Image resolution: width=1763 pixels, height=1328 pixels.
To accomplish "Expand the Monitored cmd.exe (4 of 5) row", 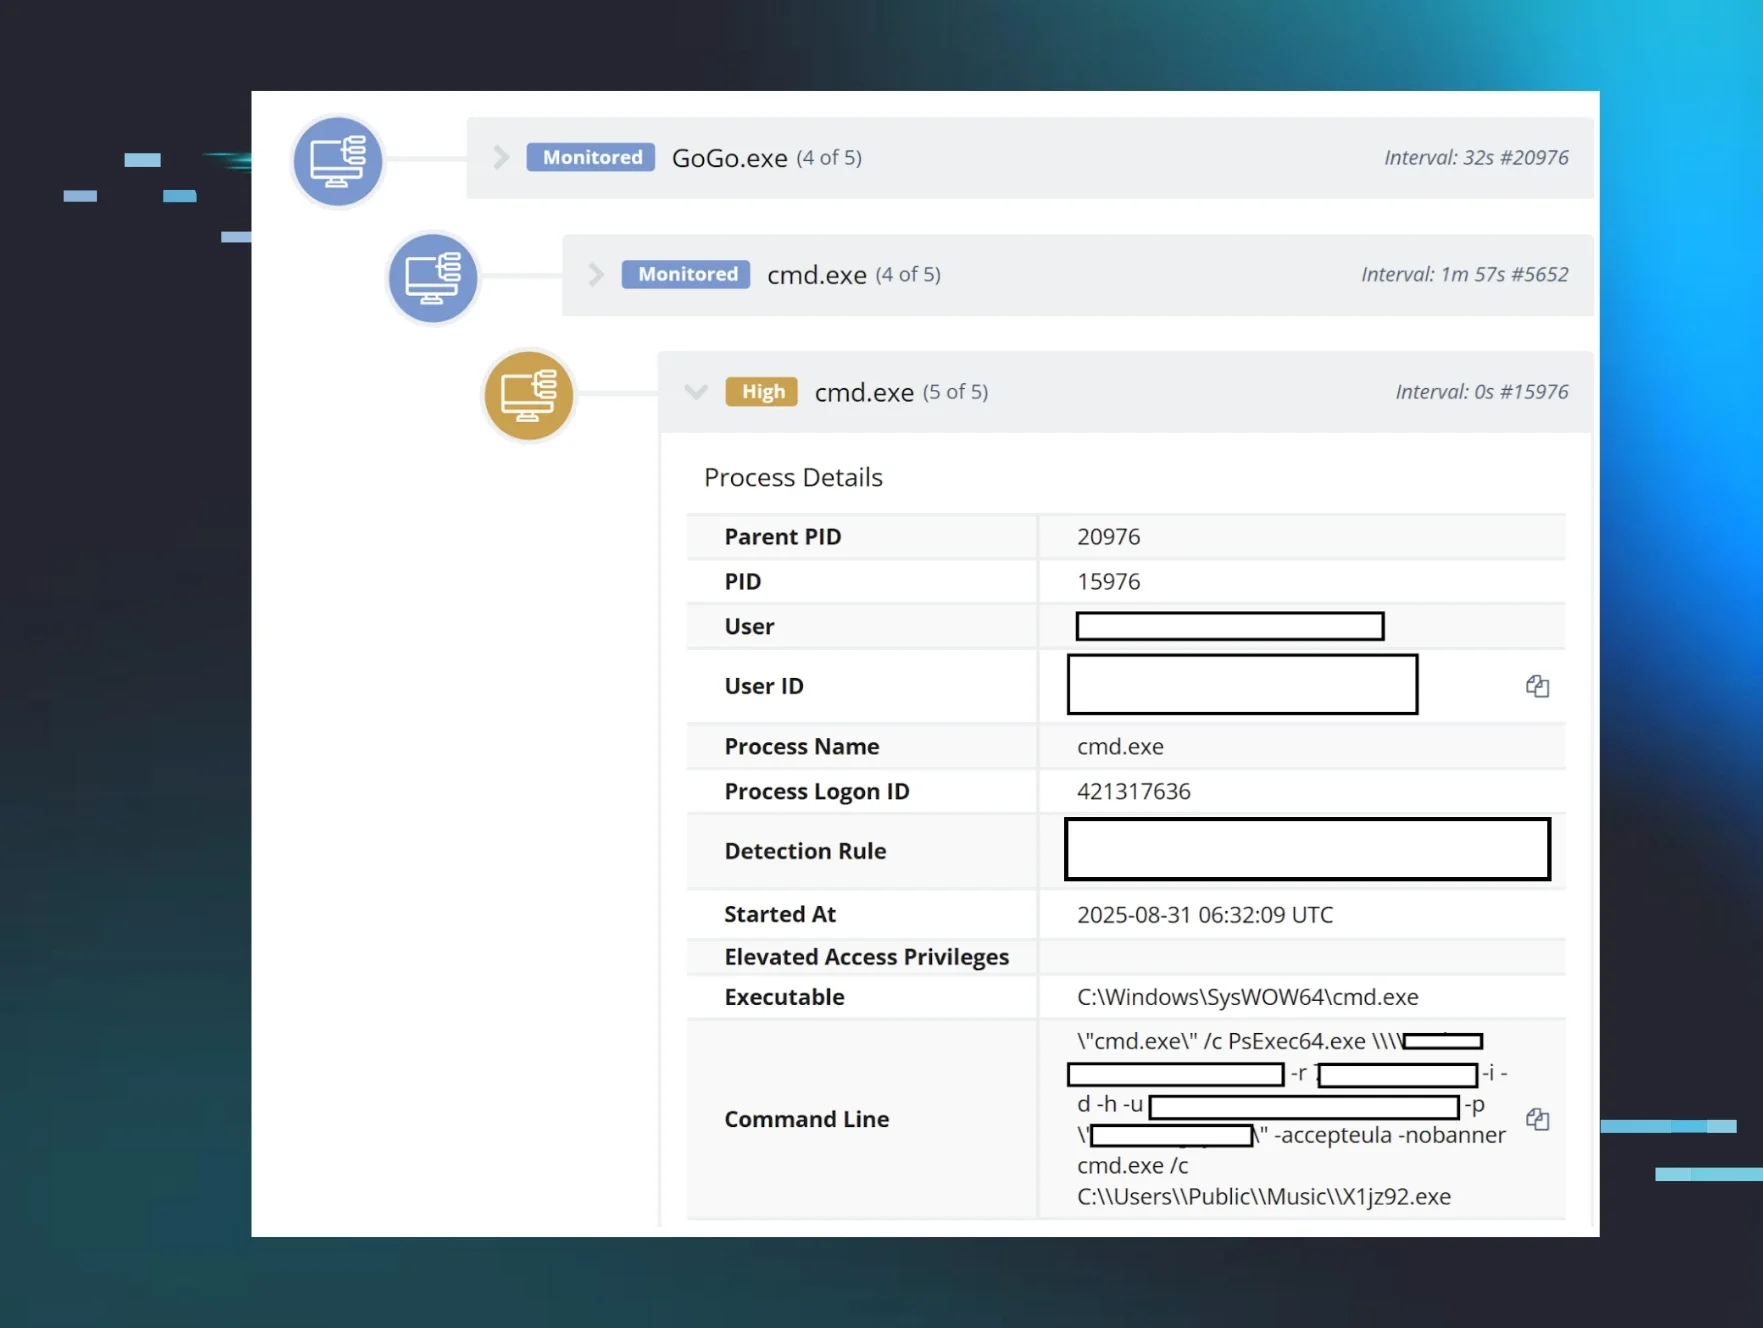I will pos(596,275).
